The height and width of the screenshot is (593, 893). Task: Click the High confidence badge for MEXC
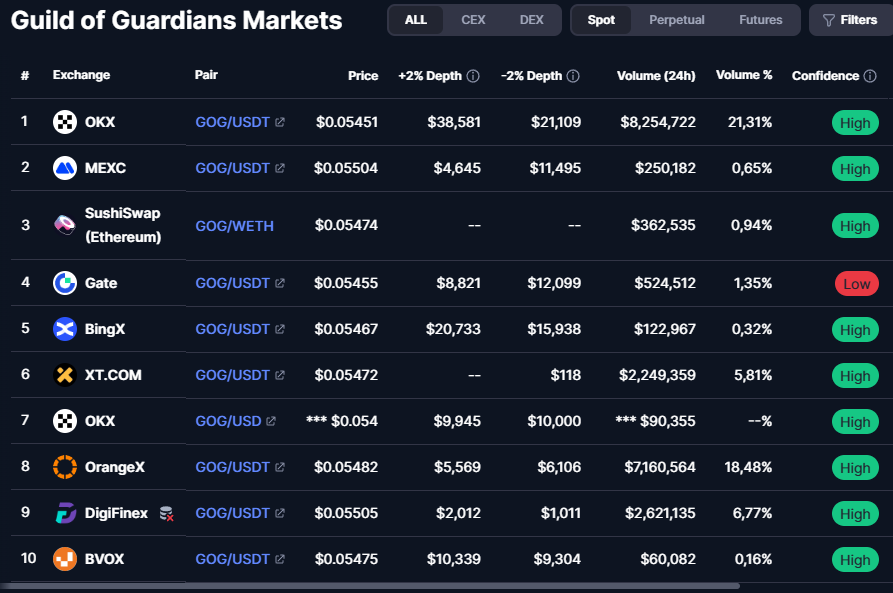(x=855, y=169)
